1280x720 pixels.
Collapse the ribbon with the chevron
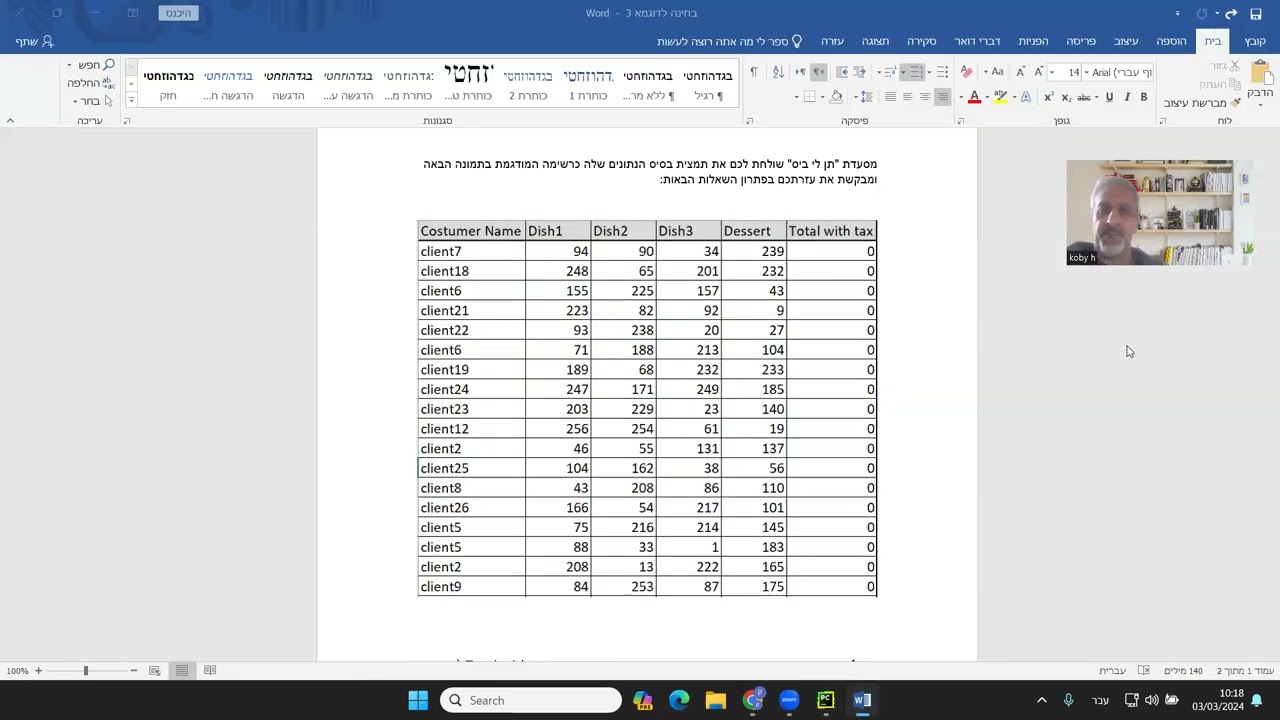point(10,121)
